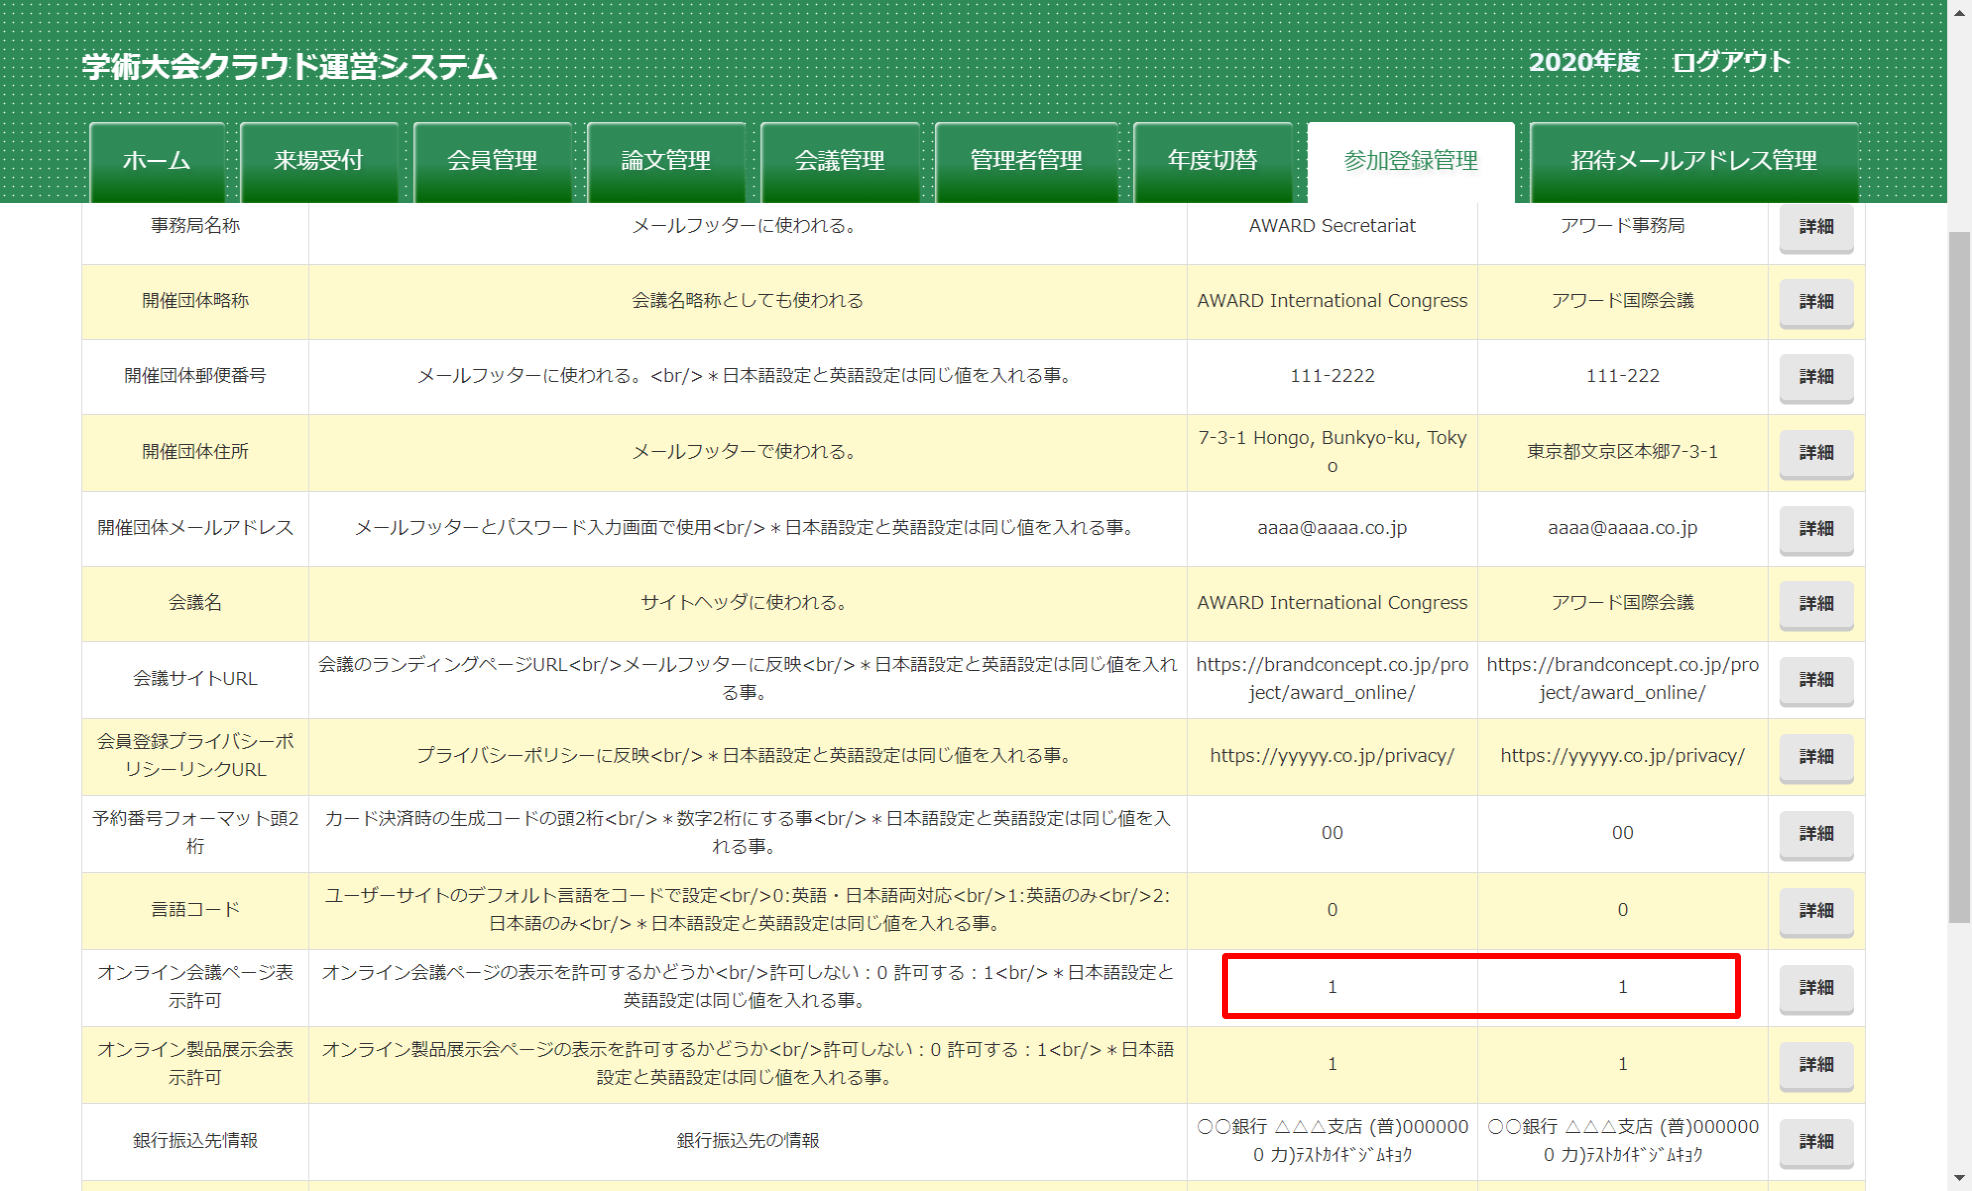Go to 会員管理 tab

coord(492,161)
